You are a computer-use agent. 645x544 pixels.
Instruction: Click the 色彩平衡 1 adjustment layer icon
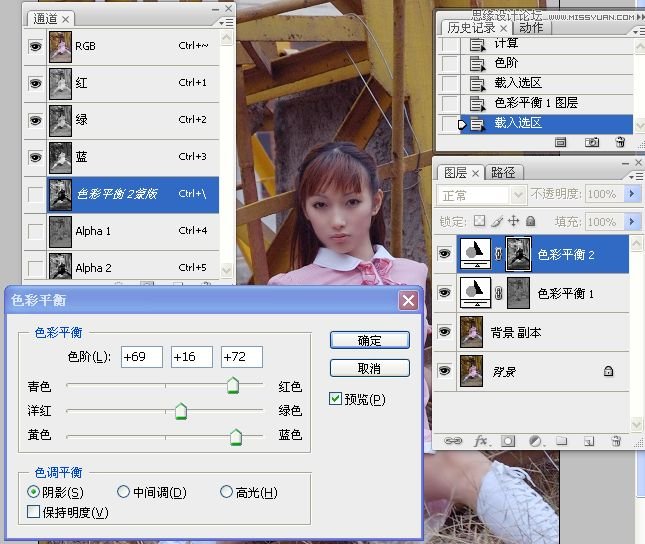[x=476, y=293]
